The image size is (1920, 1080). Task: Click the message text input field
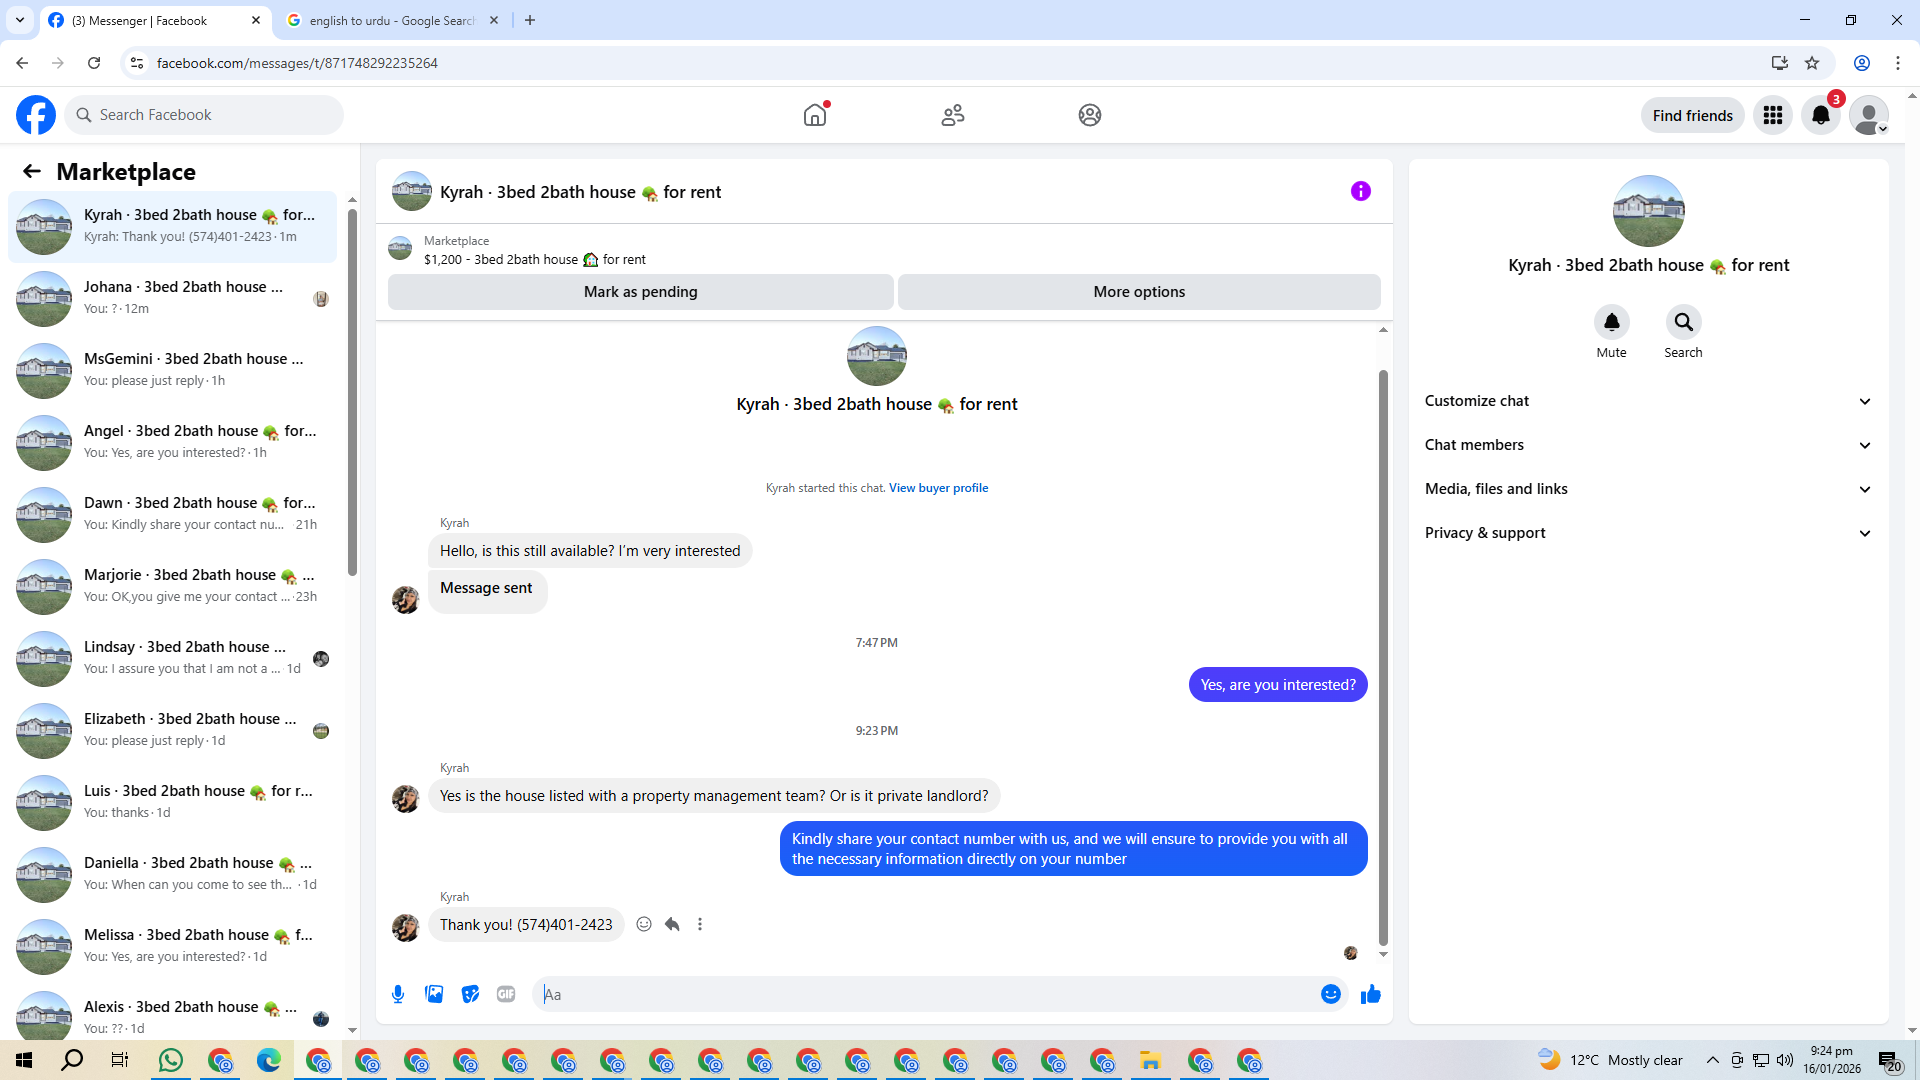925,994
